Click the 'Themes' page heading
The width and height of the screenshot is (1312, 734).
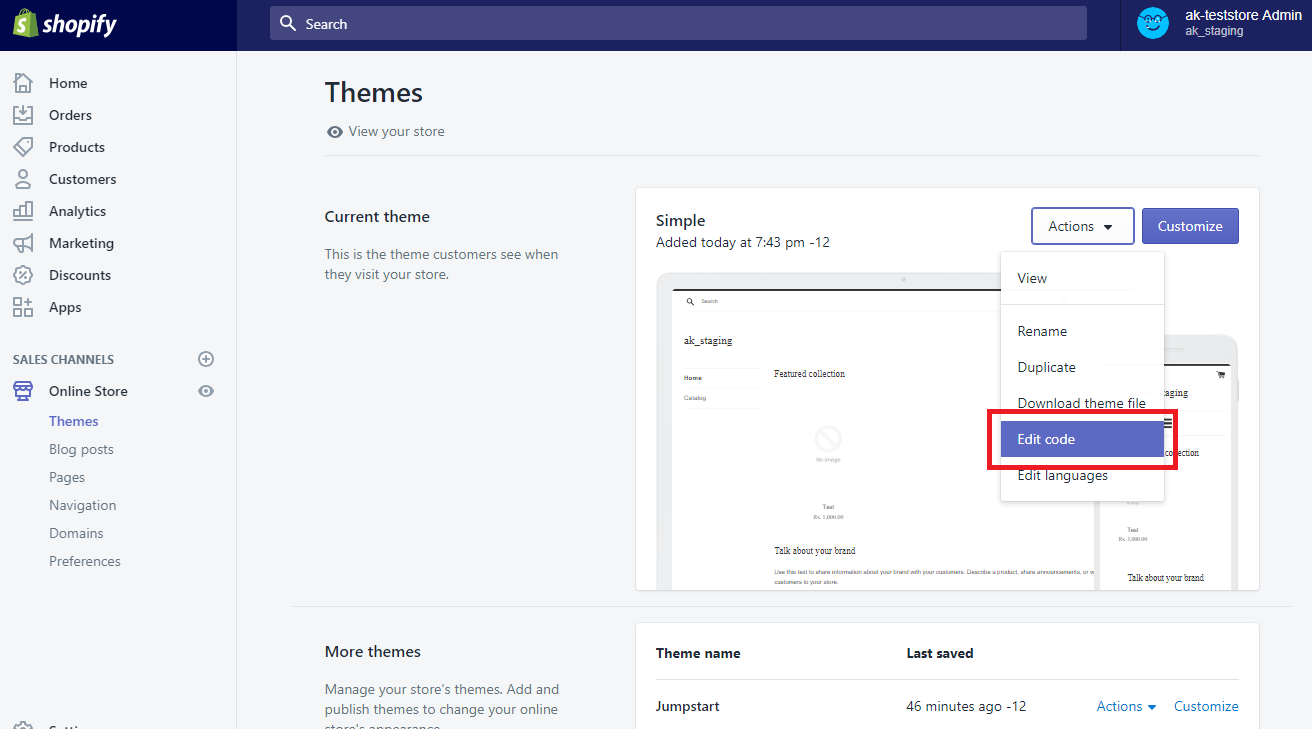pos(374,93)
